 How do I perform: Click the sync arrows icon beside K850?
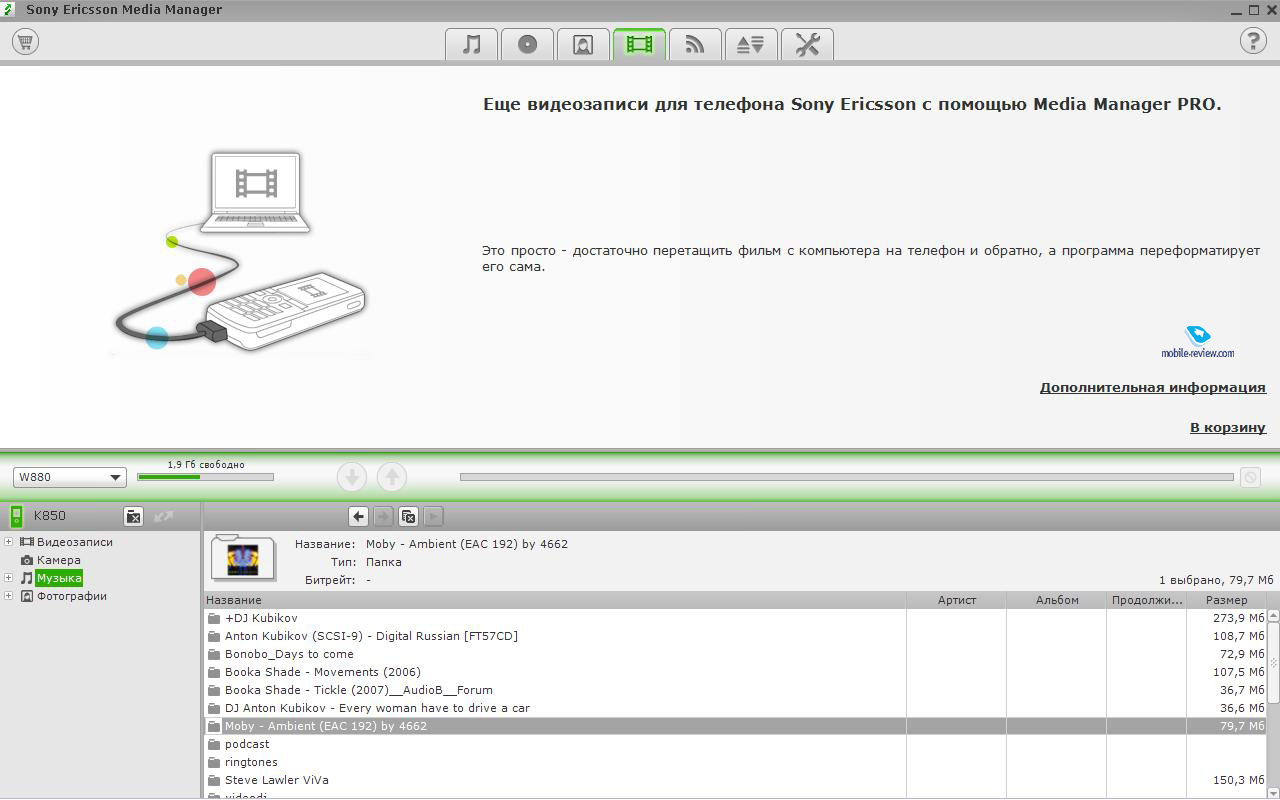(164, 516)
